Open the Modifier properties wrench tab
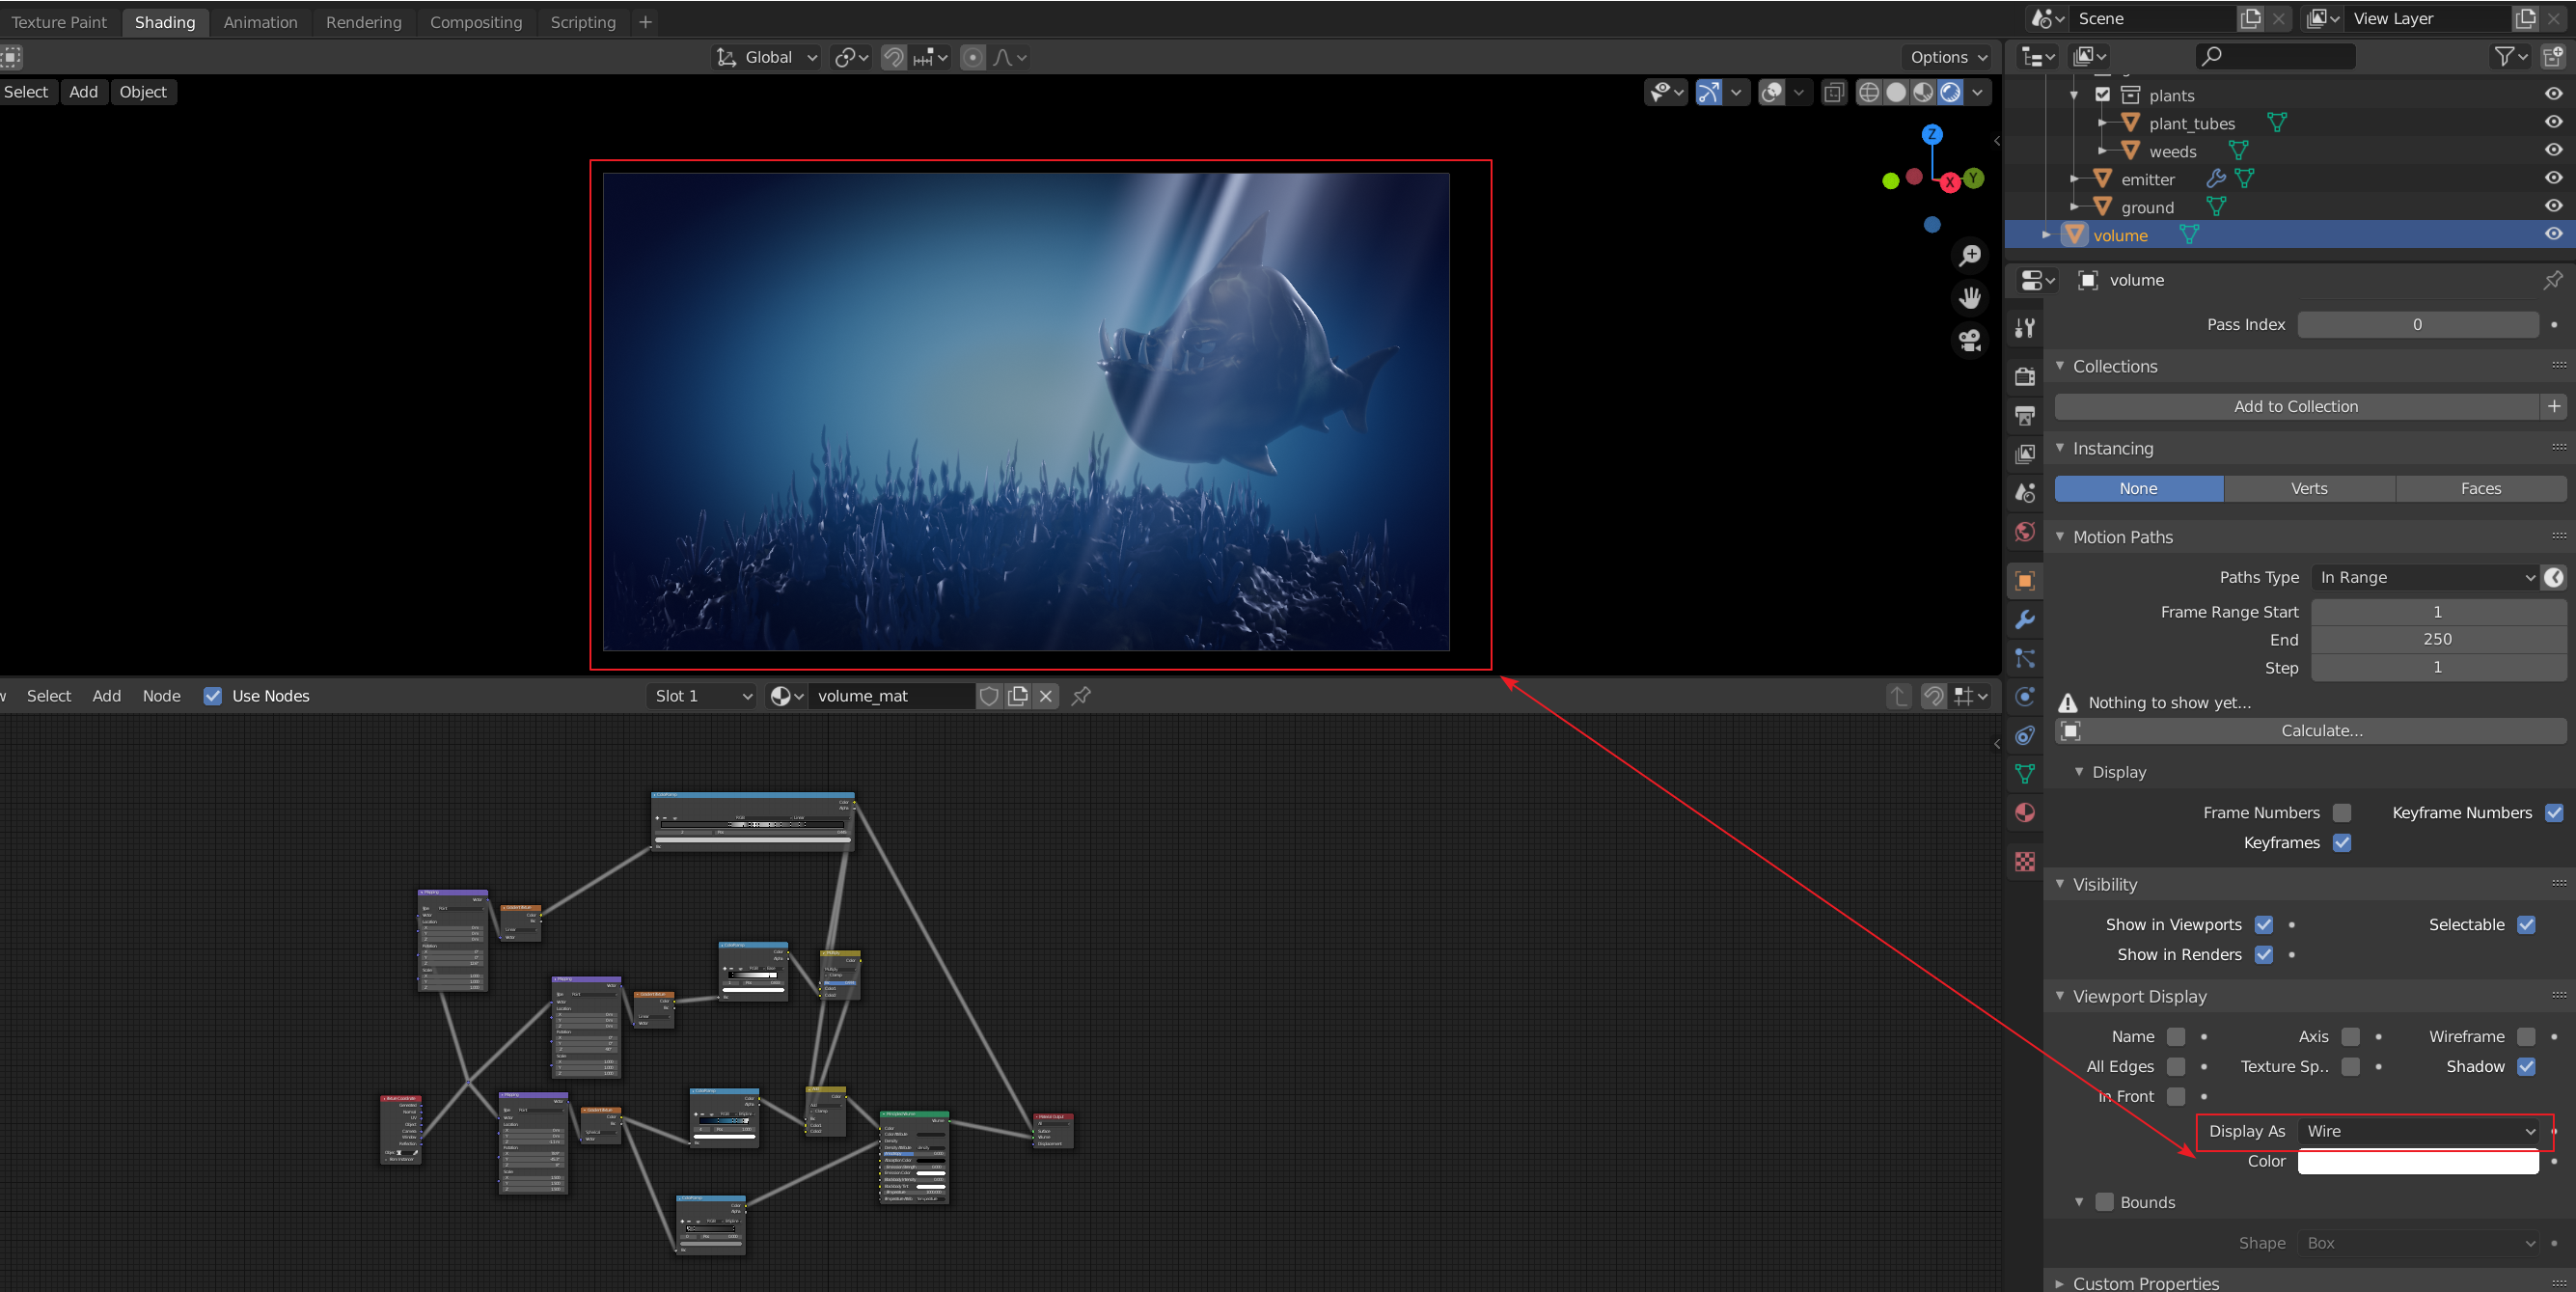This screenshot has width=2576, height=1292. 2025,620
